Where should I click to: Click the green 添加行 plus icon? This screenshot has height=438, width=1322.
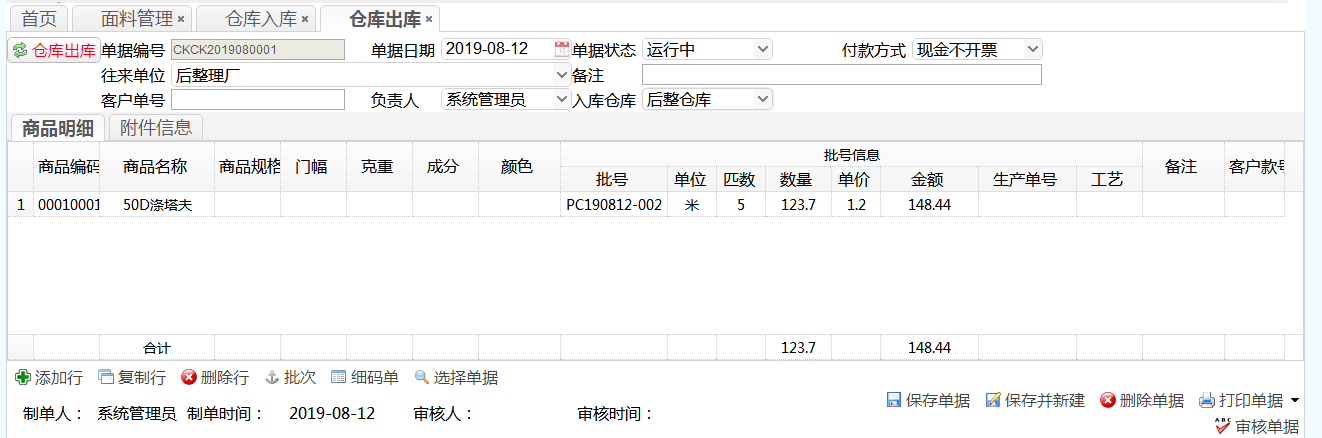[x=23, y=377]
